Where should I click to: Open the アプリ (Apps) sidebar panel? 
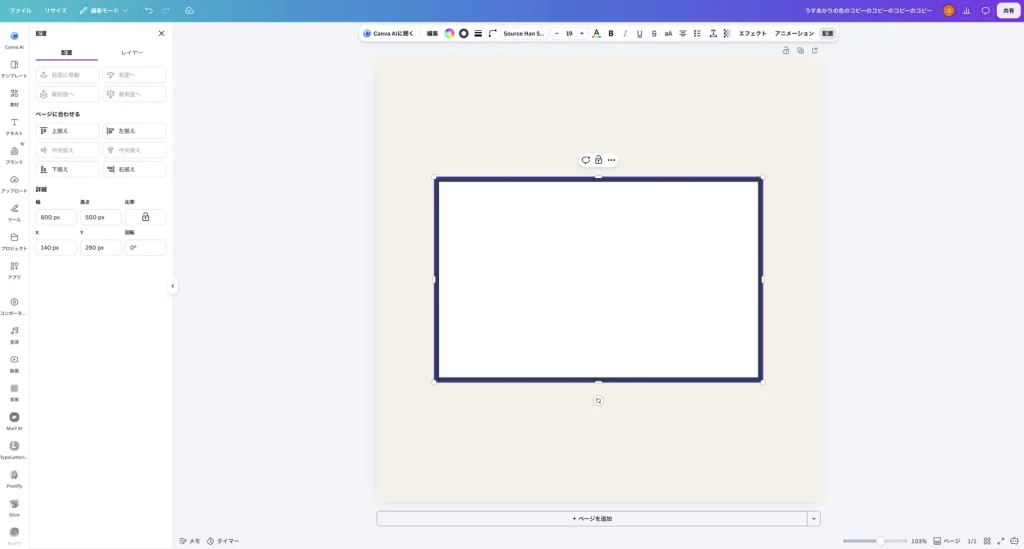14,270
